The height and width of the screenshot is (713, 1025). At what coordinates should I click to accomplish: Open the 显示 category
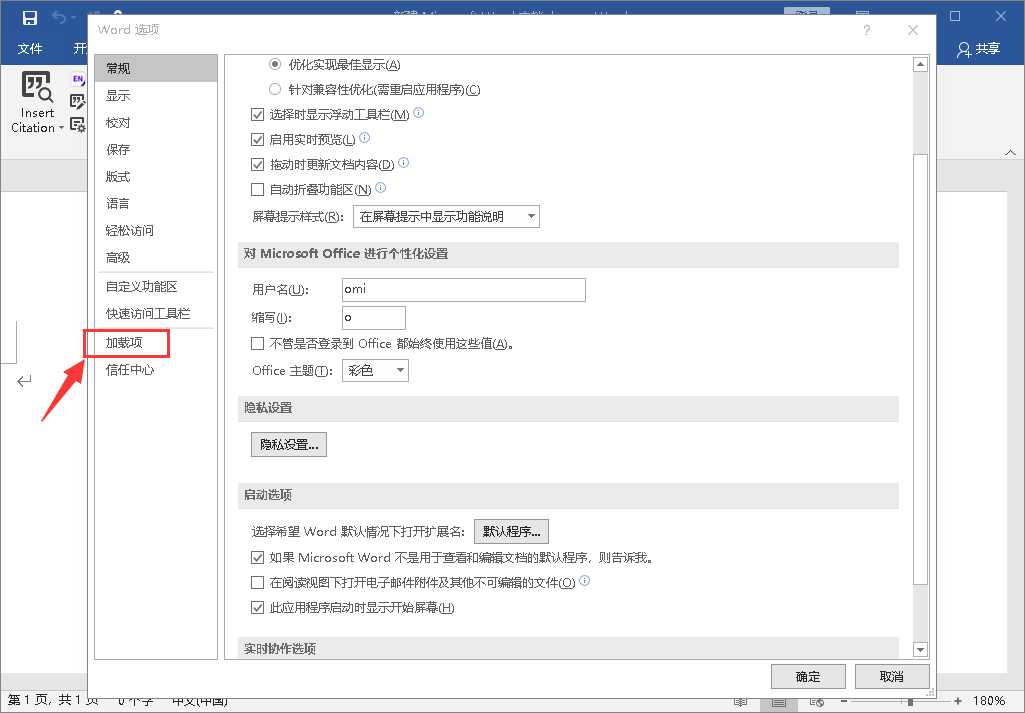point(156,95)
